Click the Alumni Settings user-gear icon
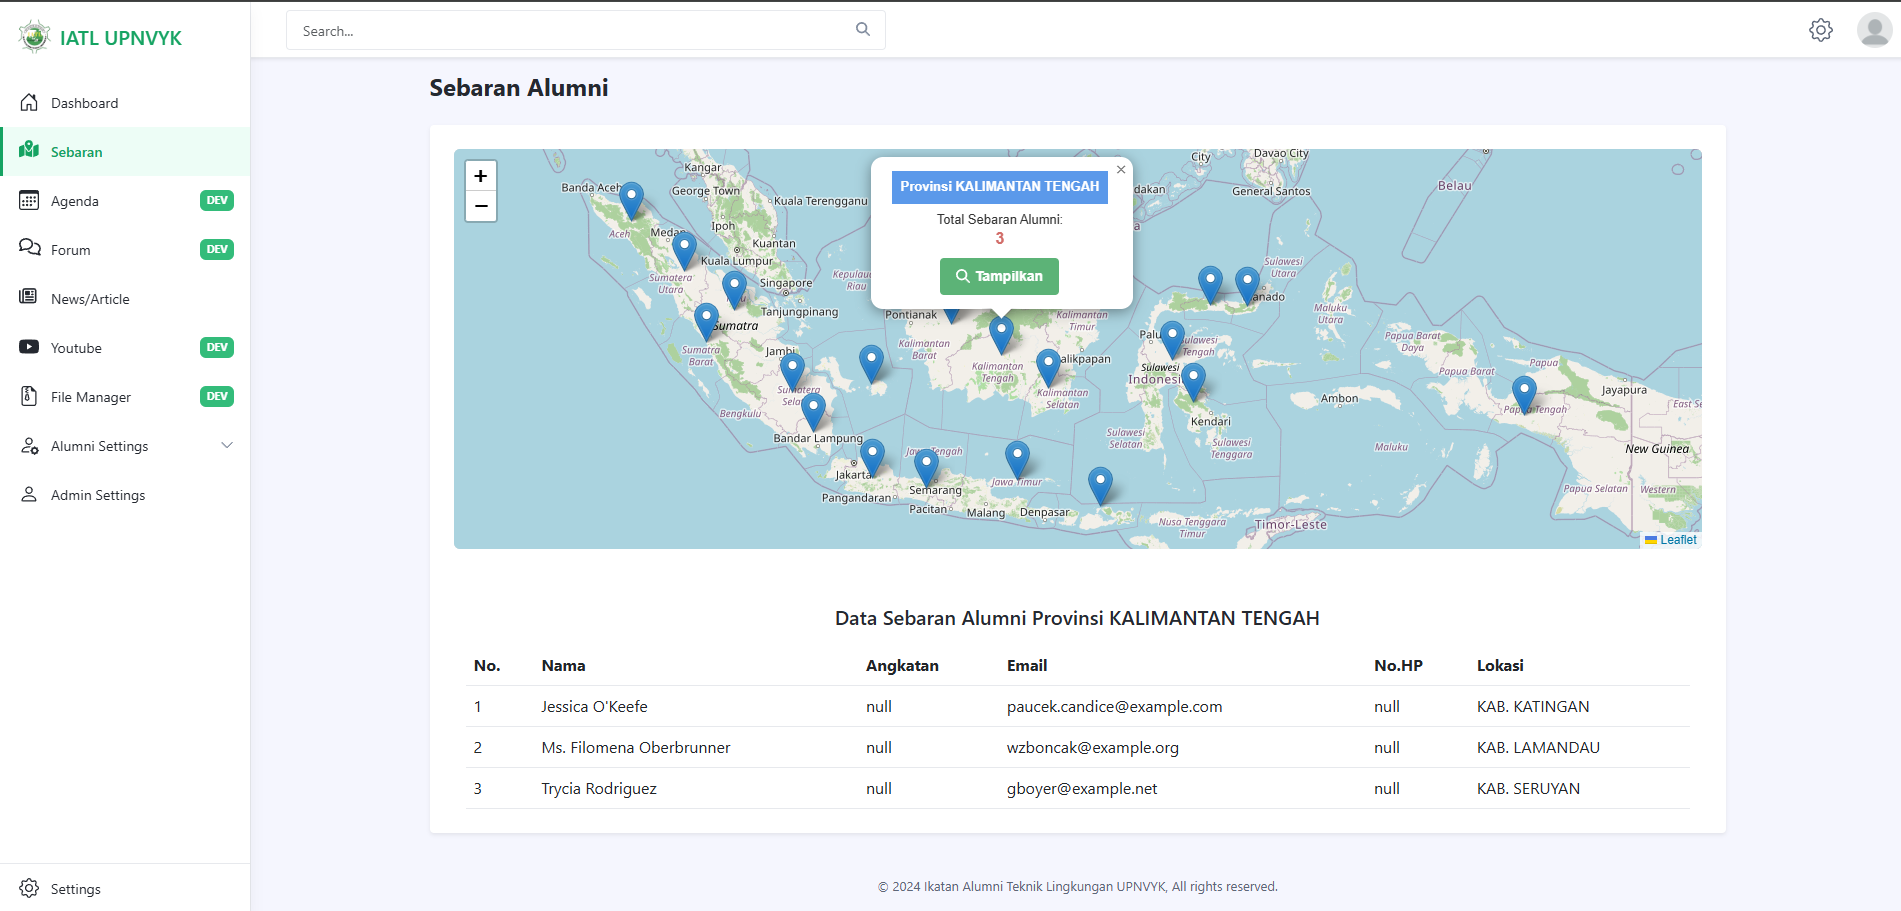This screenshot has width=1901, height=911. point(29,445)
